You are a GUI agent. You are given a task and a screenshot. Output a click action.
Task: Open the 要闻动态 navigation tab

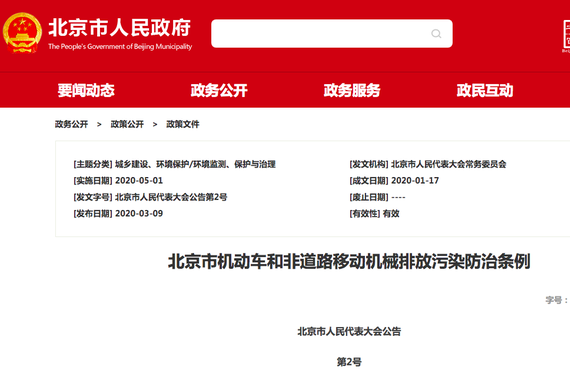tap(86, 90)
